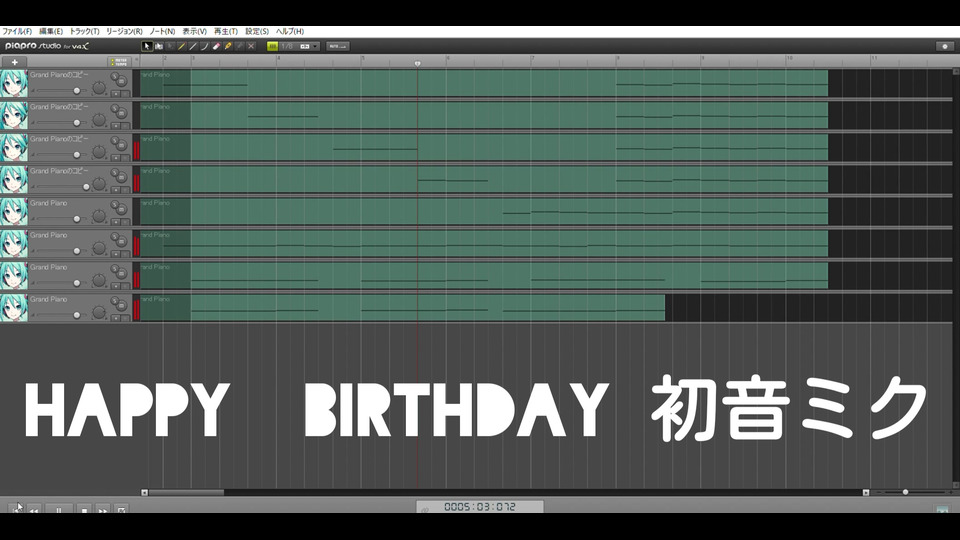Mute the topmost Grand Pianoのコピー track
This screenshot has height=540, width=960.
pyautogui.click(x=121, y=81)
